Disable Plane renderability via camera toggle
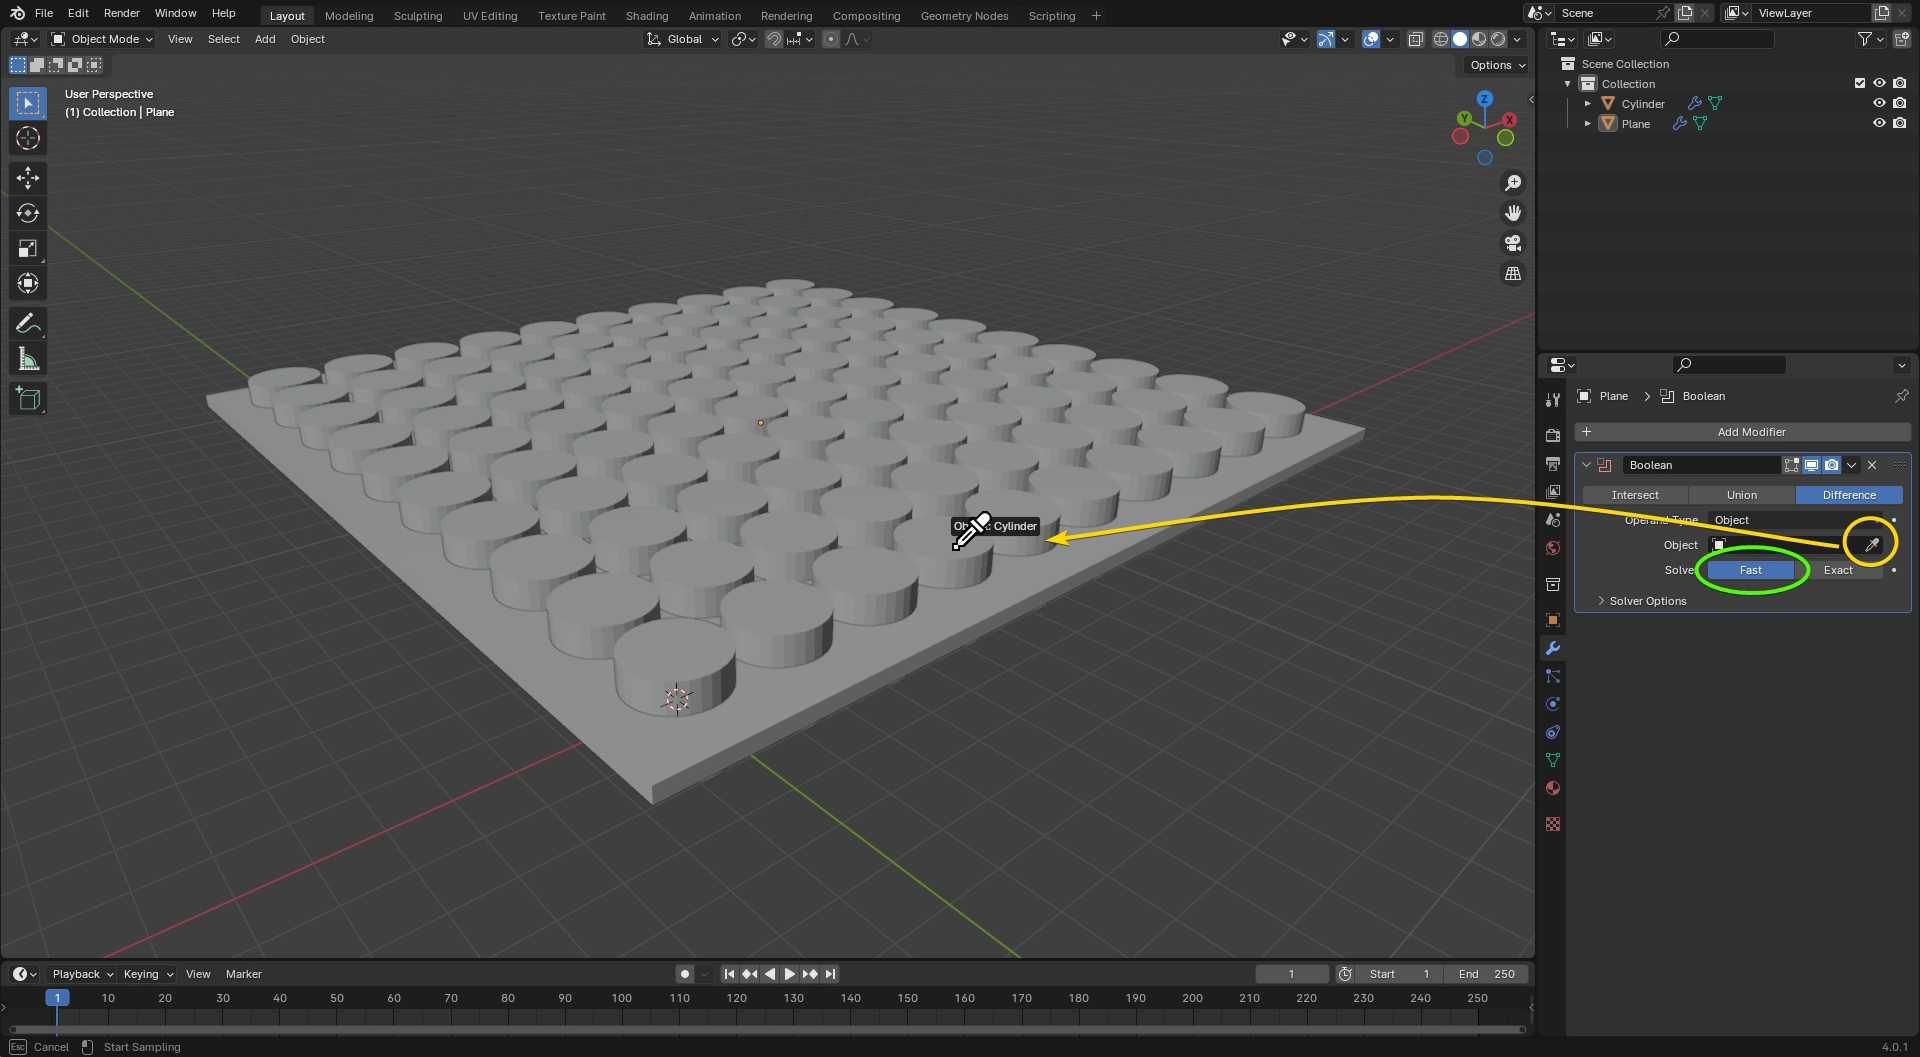Image resolution: width=1920 pixels, height=1057 pixels. tap(1900, 123)
